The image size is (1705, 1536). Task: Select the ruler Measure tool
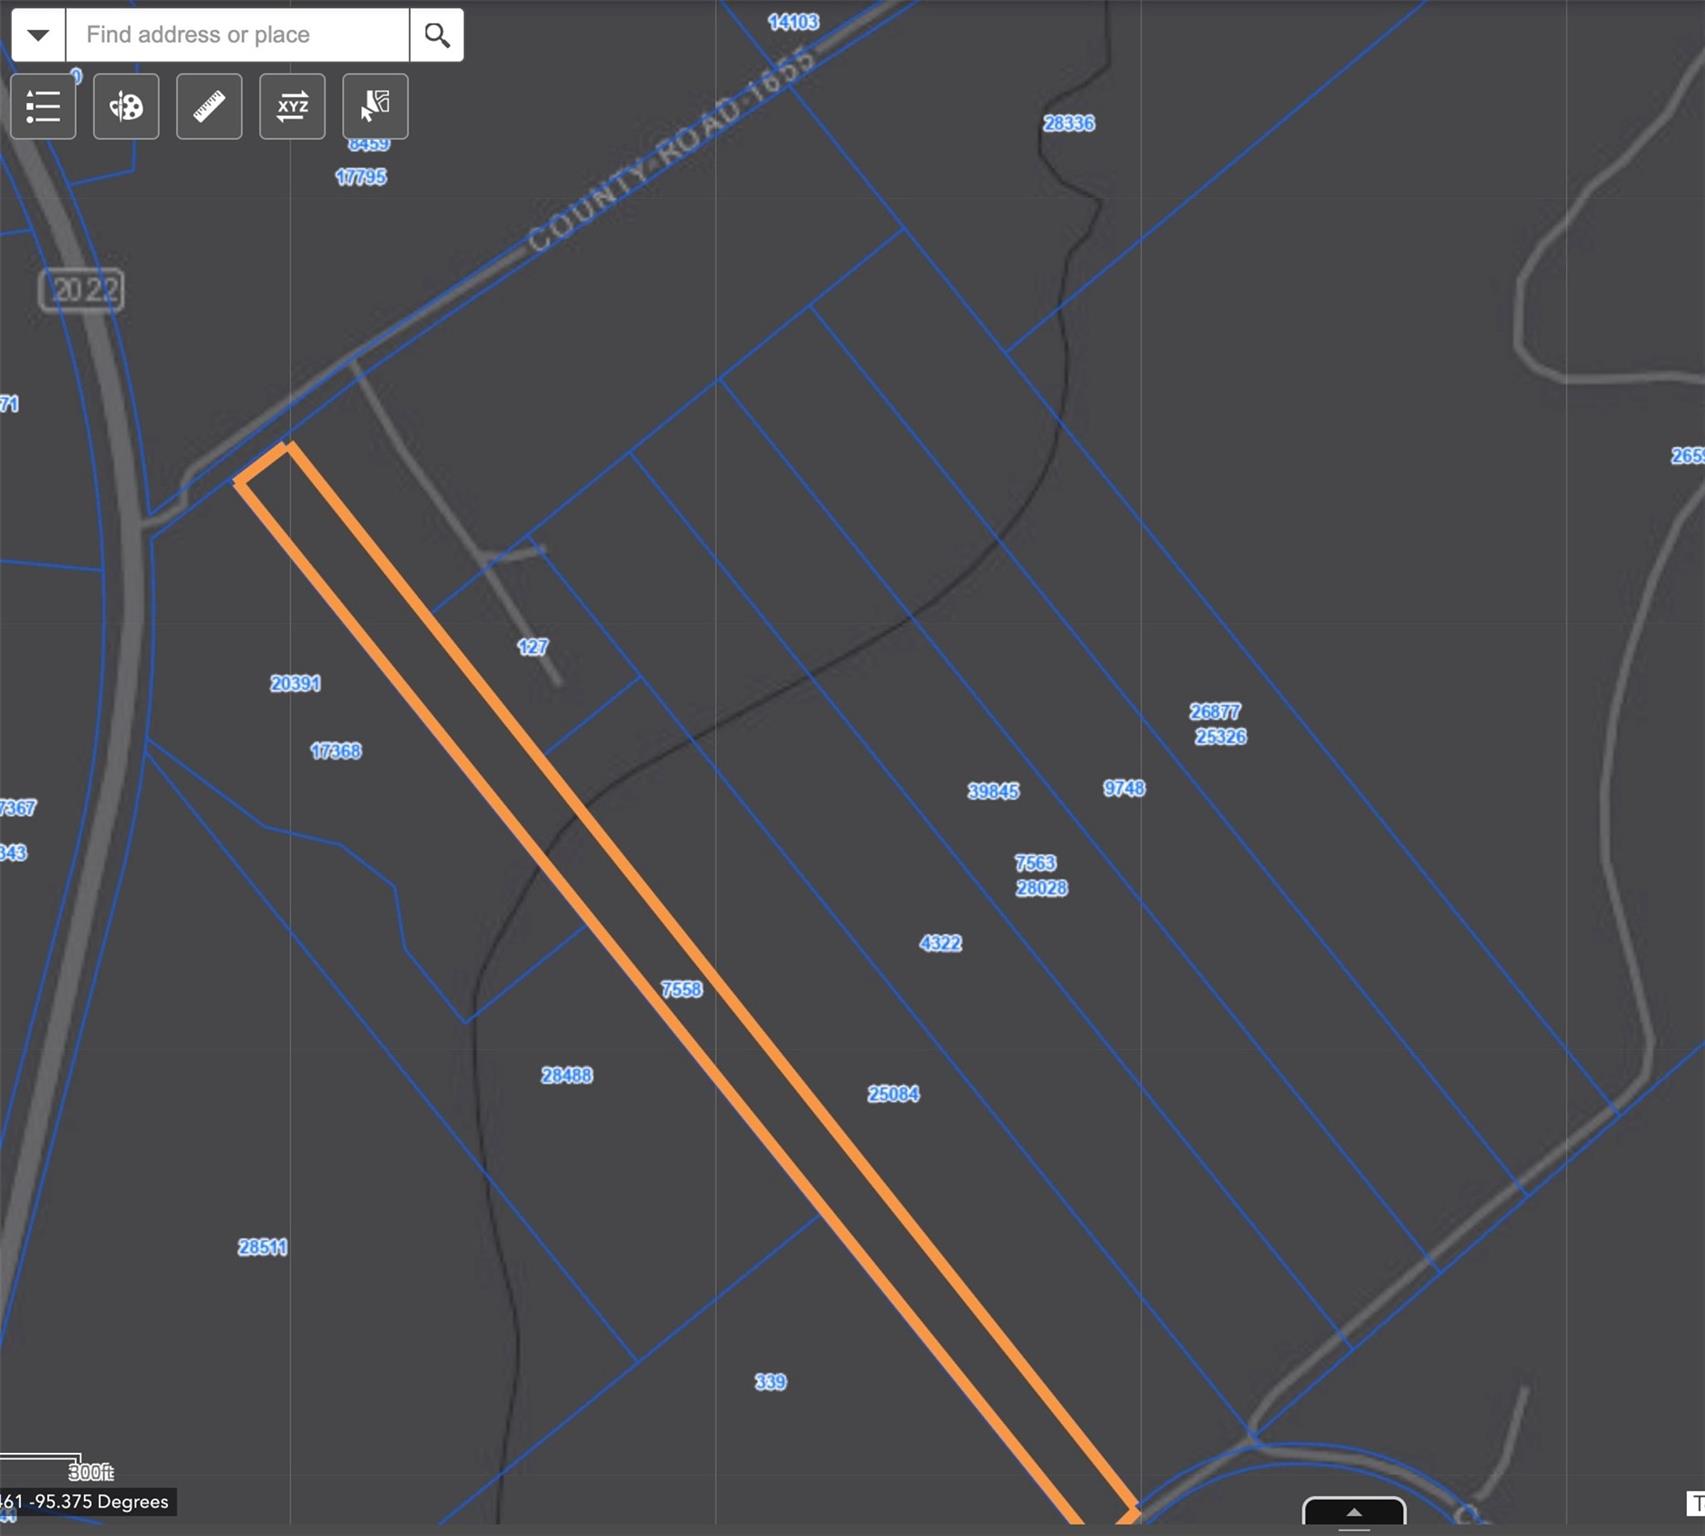[x=209, y=106]
